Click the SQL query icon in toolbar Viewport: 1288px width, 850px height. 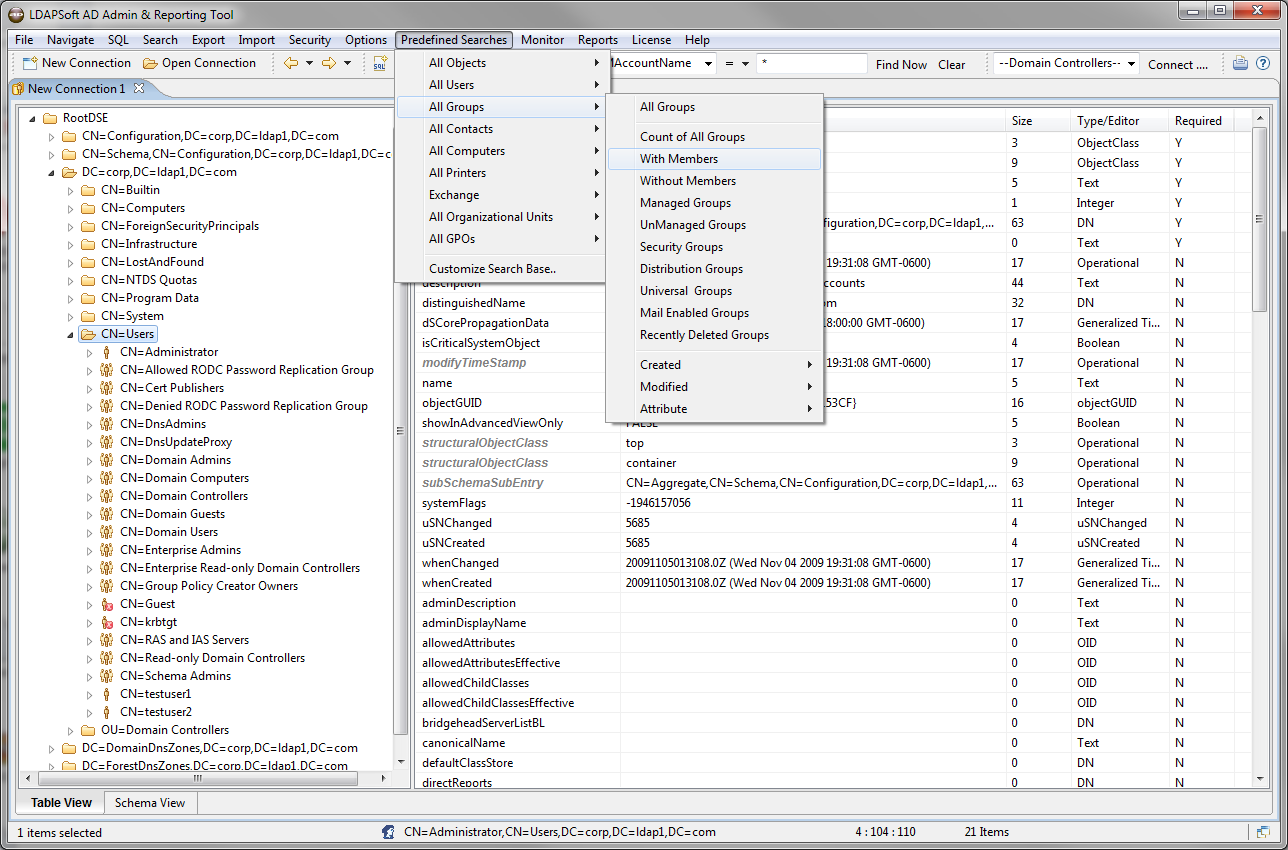(380, 63)
